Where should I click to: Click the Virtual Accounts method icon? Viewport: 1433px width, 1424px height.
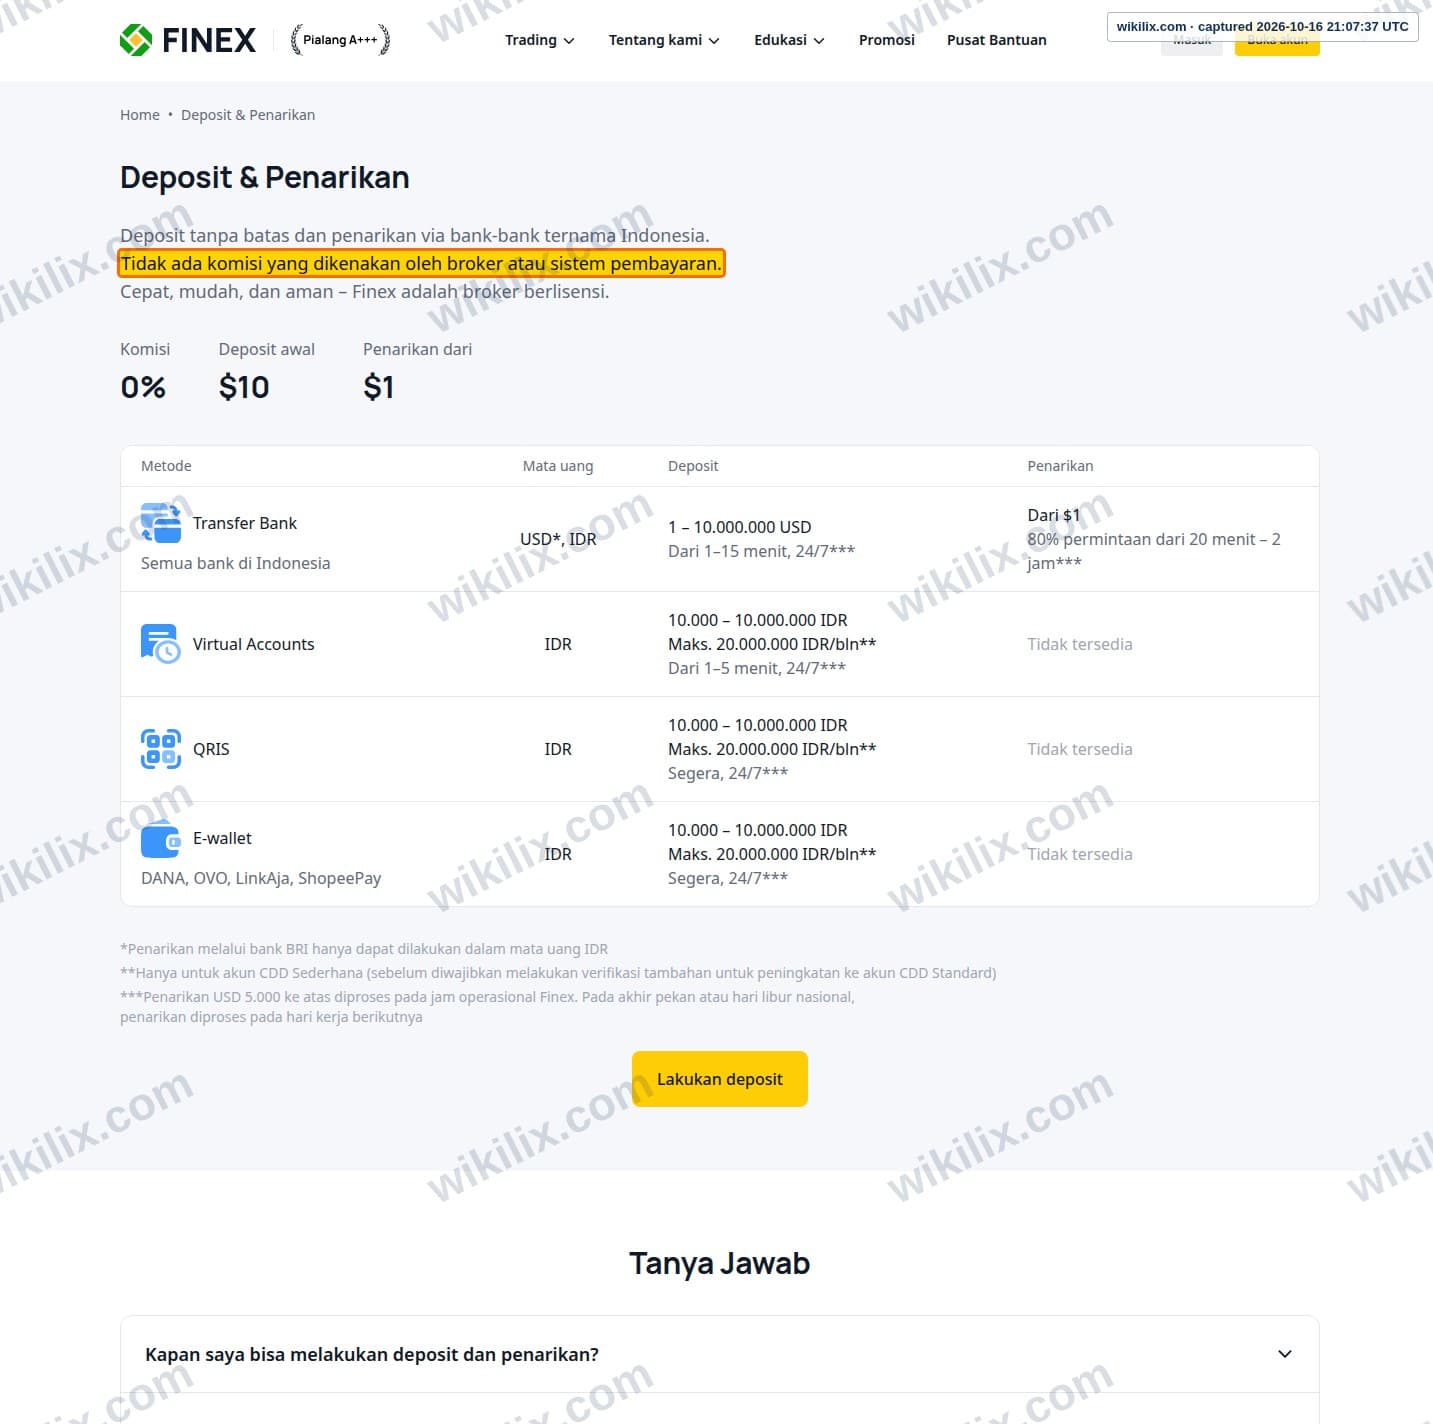[161, 644]
